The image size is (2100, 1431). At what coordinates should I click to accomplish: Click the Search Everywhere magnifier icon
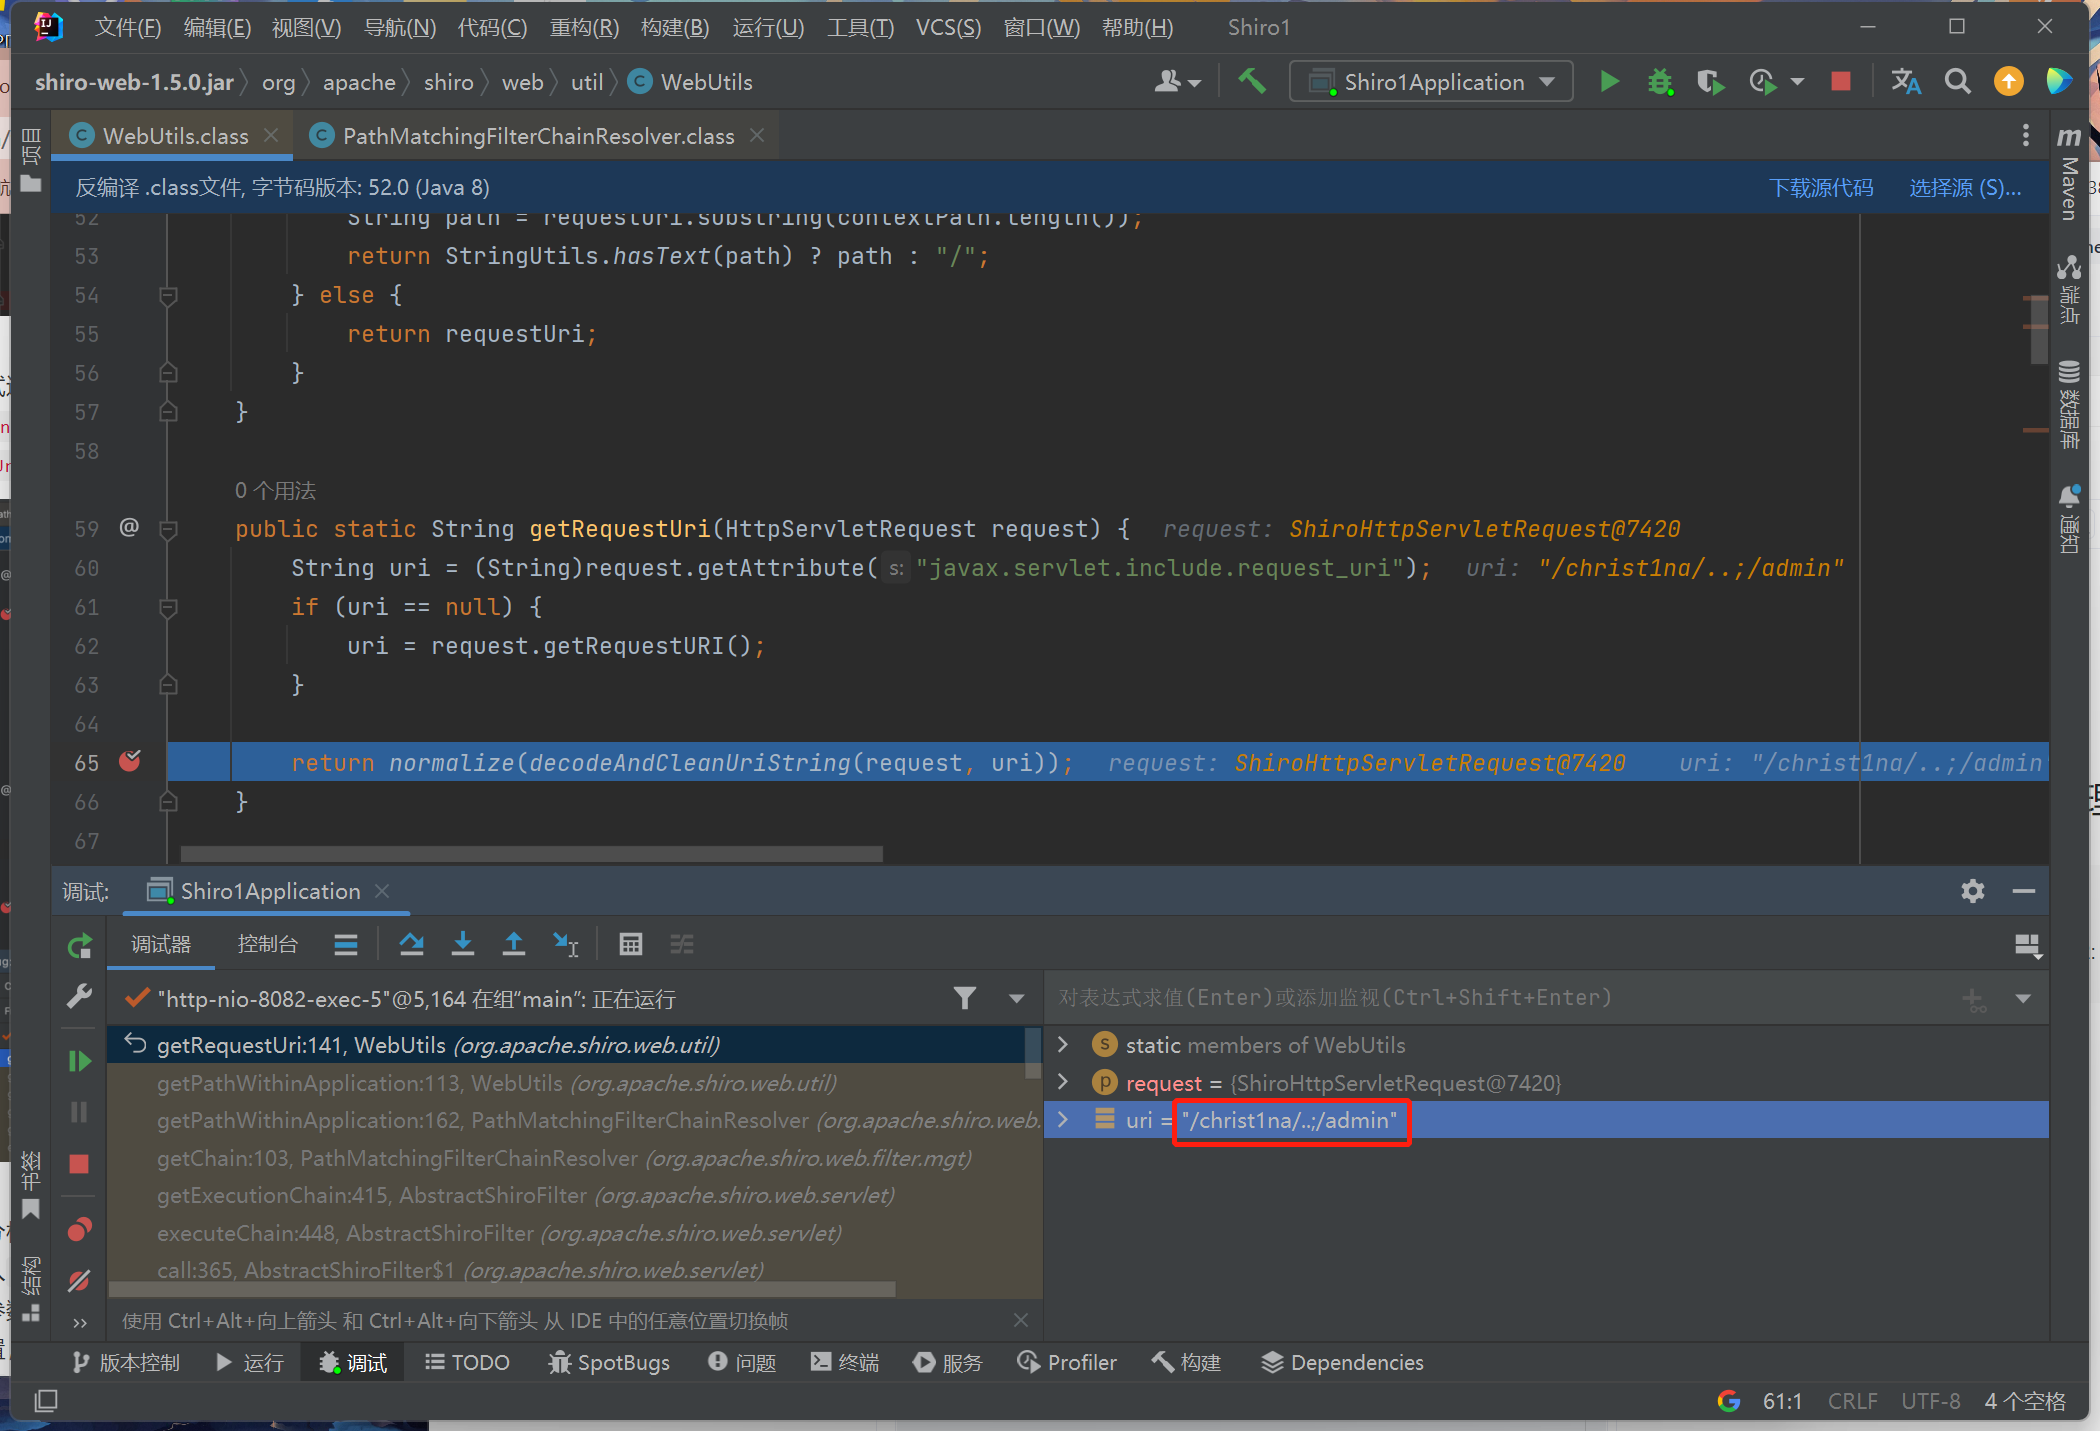coord(1957,82)
